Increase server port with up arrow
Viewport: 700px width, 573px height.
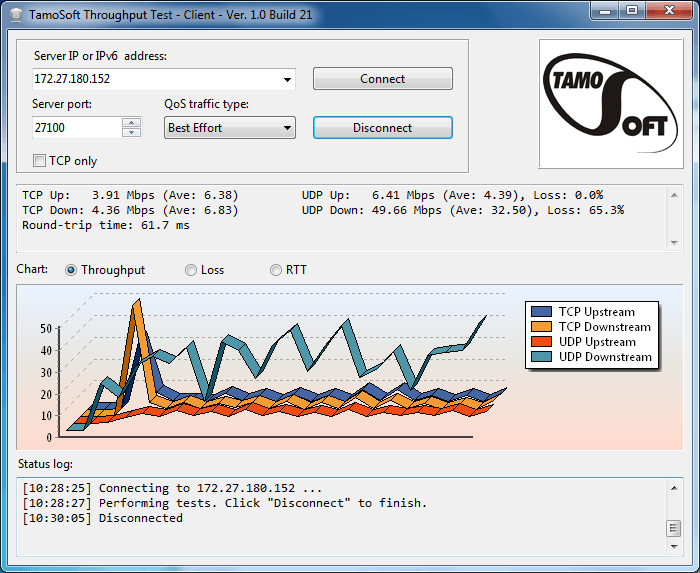pyautogui.click(x=131, y=122)
